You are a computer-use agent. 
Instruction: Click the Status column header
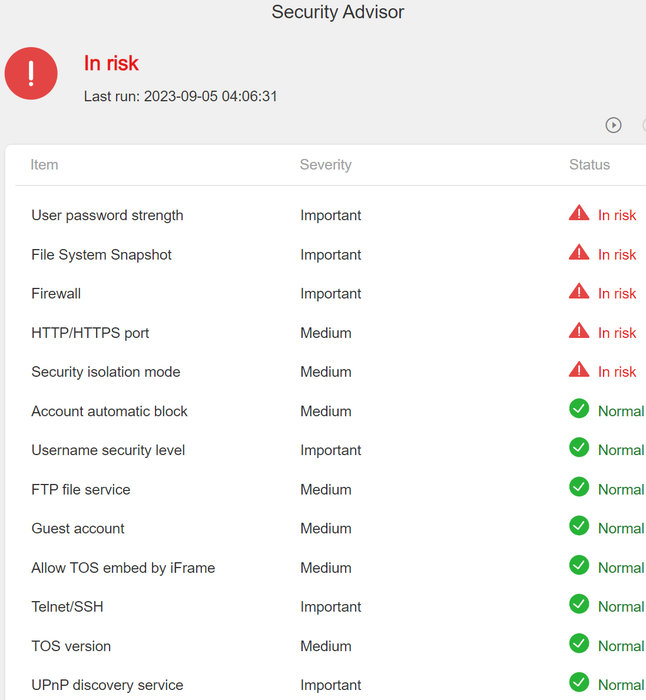(x=589, y=165)
